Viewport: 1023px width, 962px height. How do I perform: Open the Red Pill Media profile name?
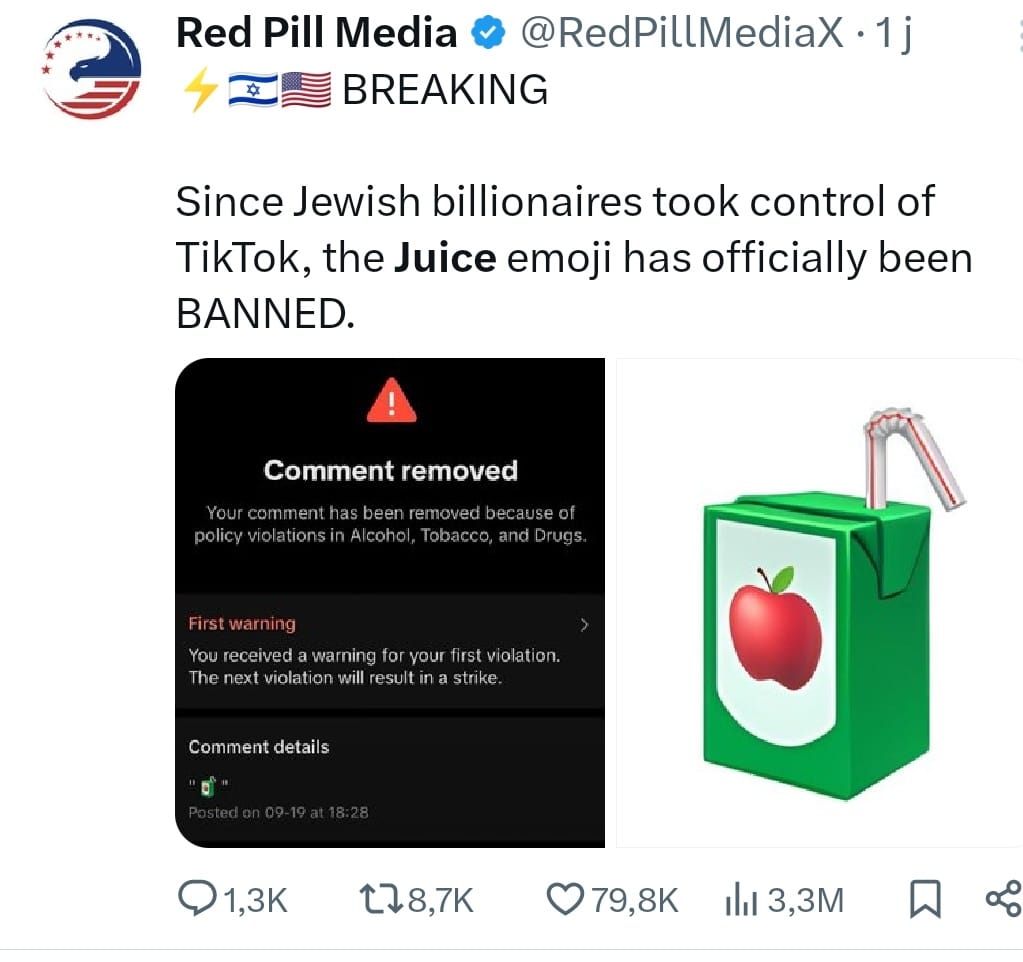pyautogui.click(x=315, y=35)
